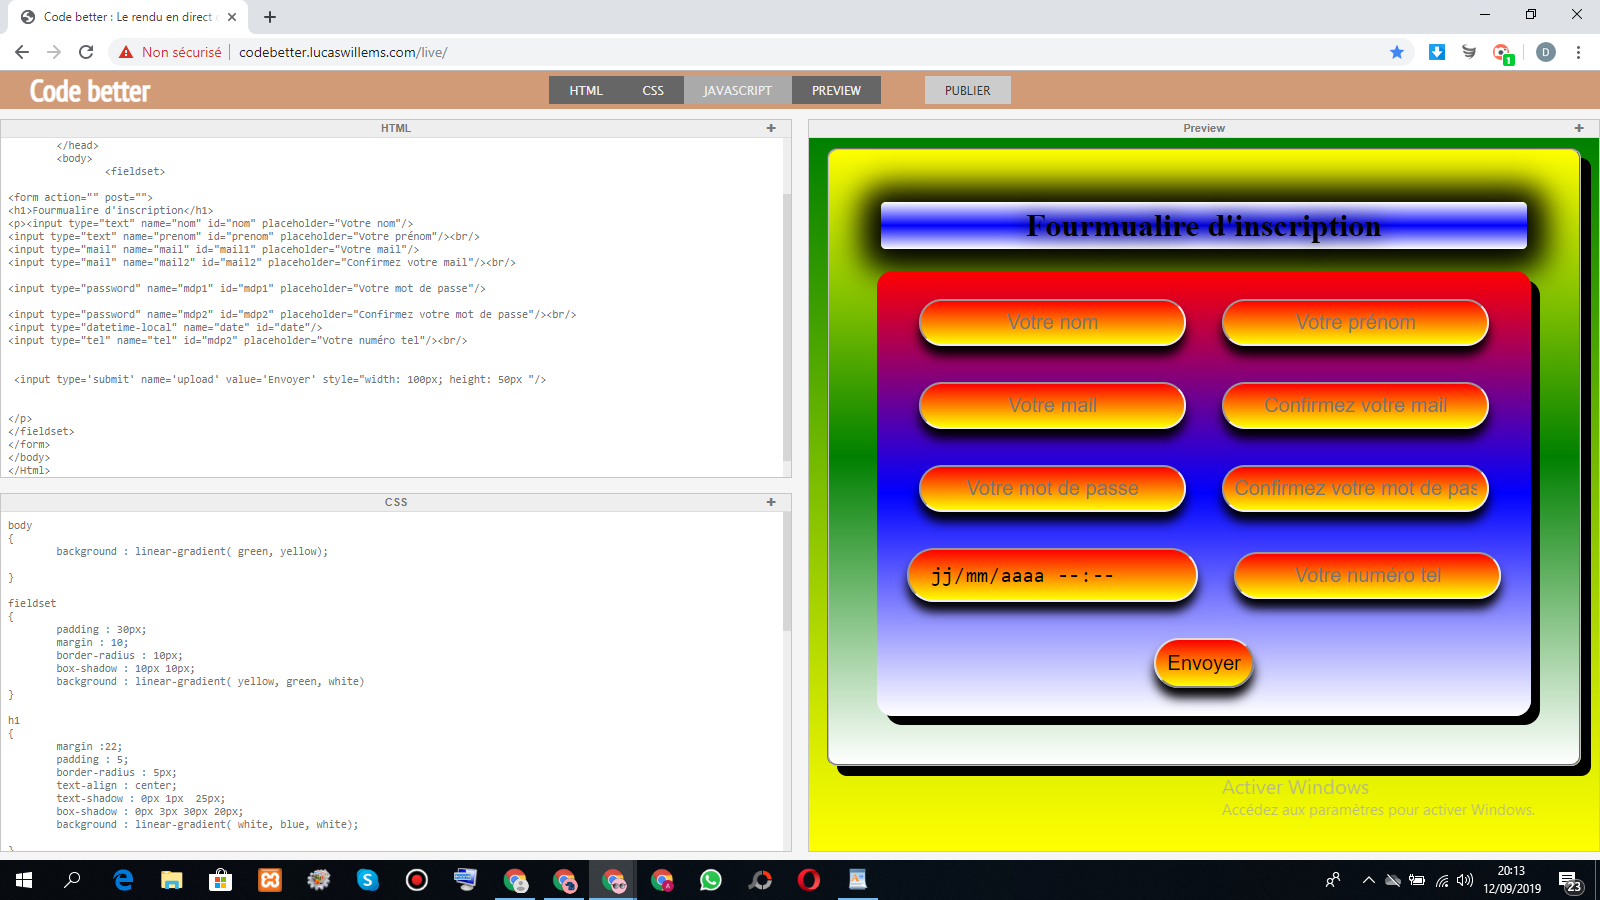Open the blue download arrow extension
This screenshot has width=1600, height=900.
pos(1437,52)
